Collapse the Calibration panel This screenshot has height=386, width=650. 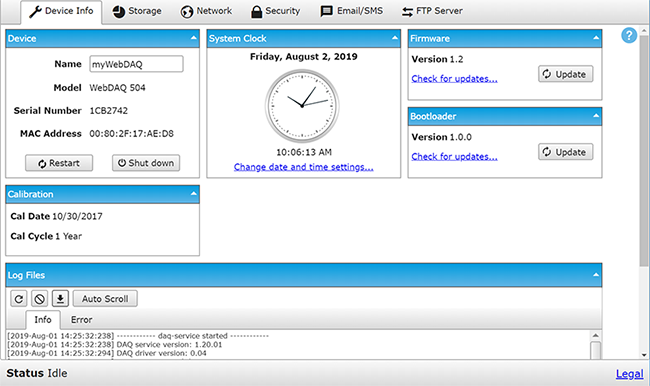click(194, 194)
